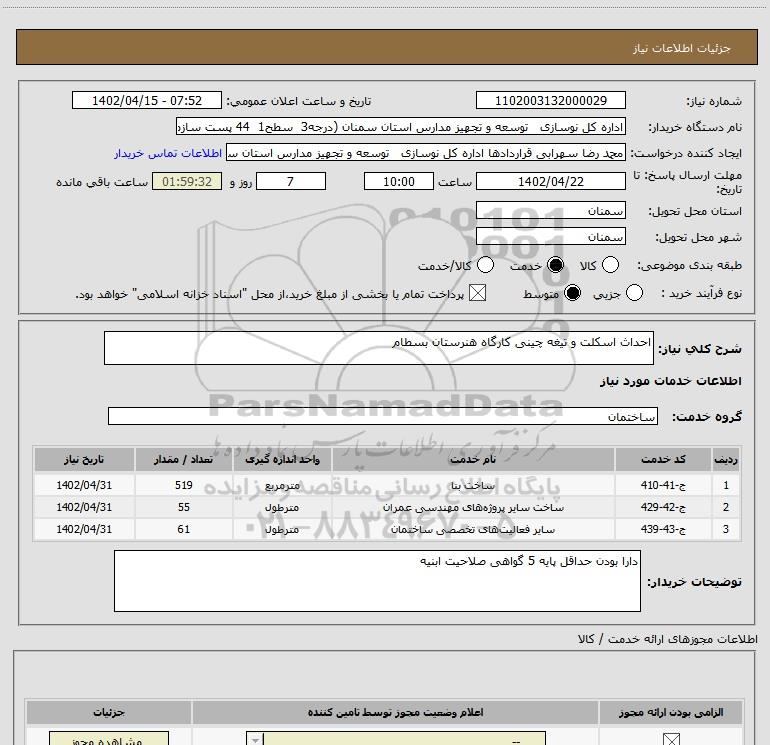The image size is (770, 745).
Task: Open اطلاعات تماس خریدار link
Action: pyautogui.click(x=168, y=153)
